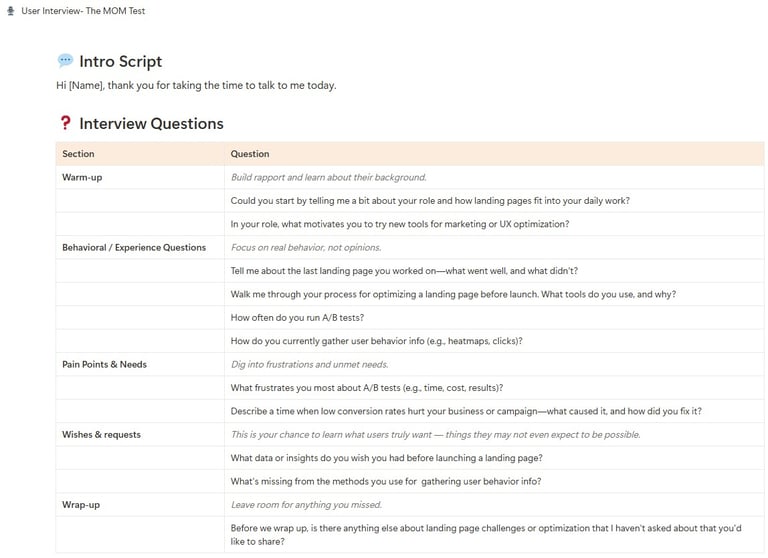
Task: Click the Section column header
Action: pos(140,154)
